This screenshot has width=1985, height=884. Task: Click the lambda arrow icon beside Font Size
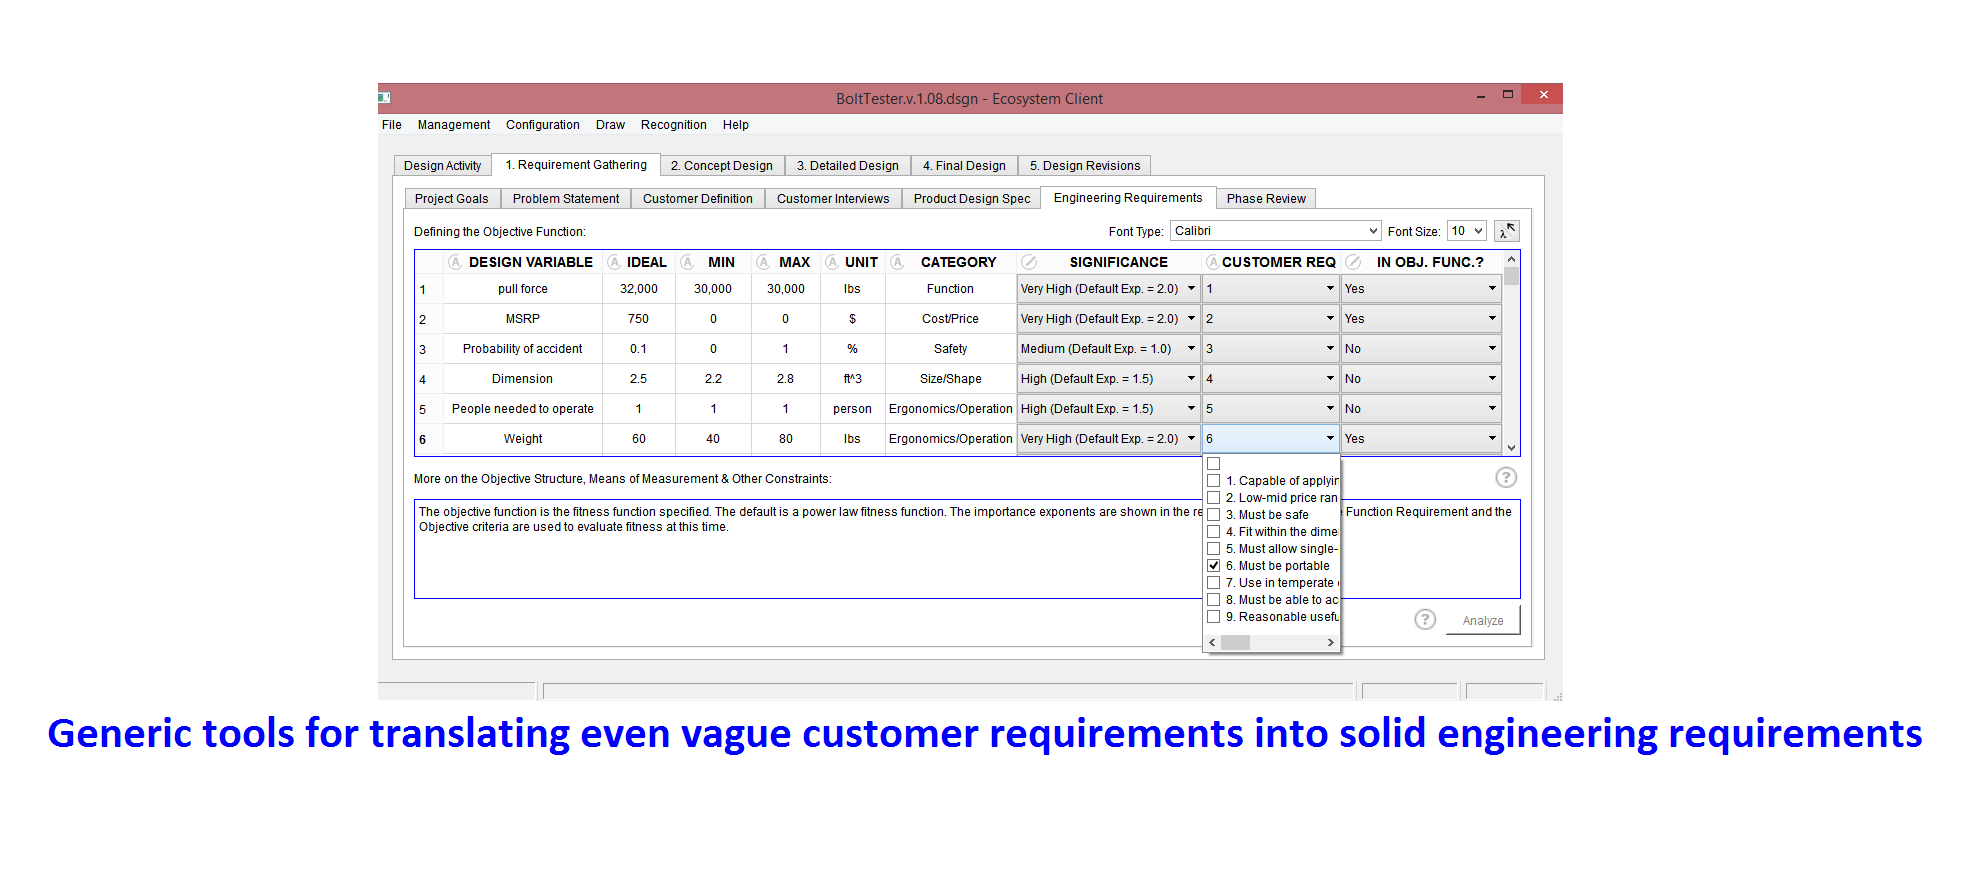[x=1506, y=231]
